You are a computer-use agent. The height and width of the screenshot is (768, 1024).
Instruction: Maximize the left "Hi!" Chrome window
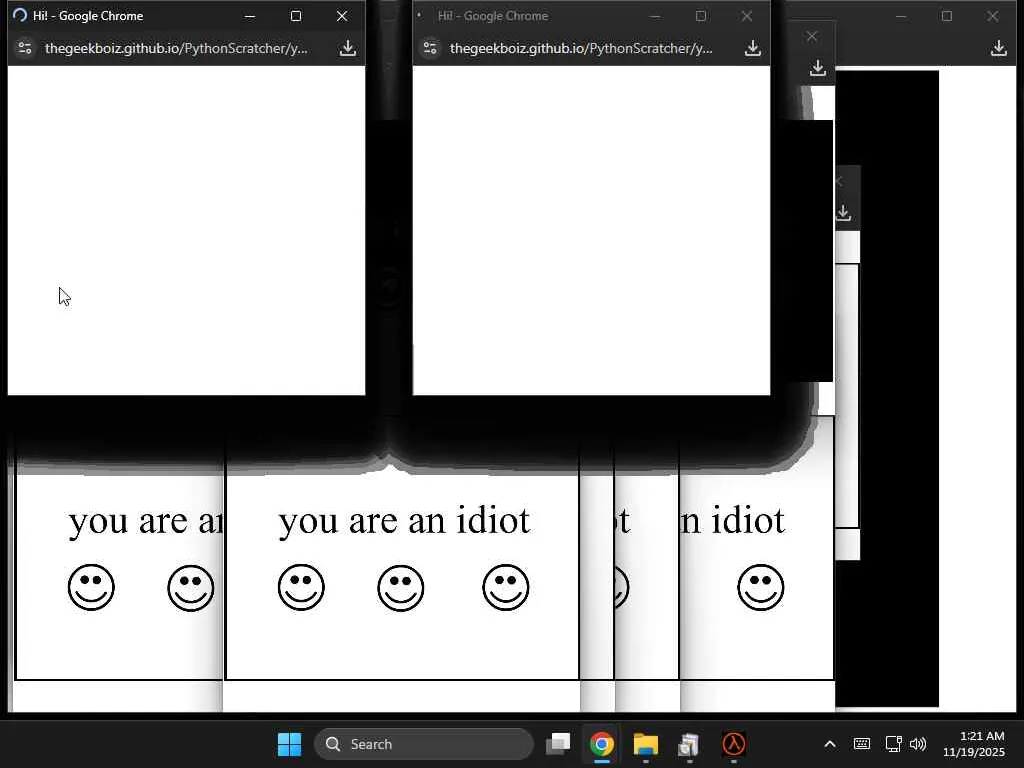[296, 16]
